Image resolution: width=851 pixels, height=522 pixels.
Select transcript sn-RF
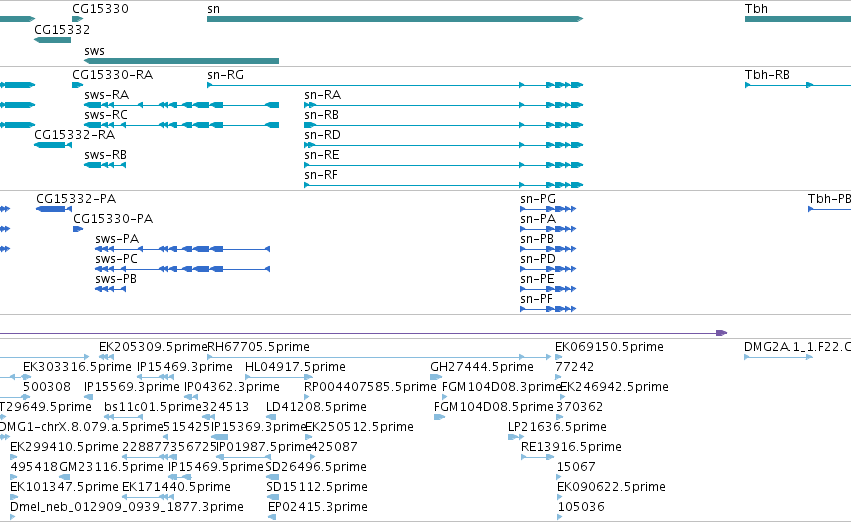[x=443, y=185]
